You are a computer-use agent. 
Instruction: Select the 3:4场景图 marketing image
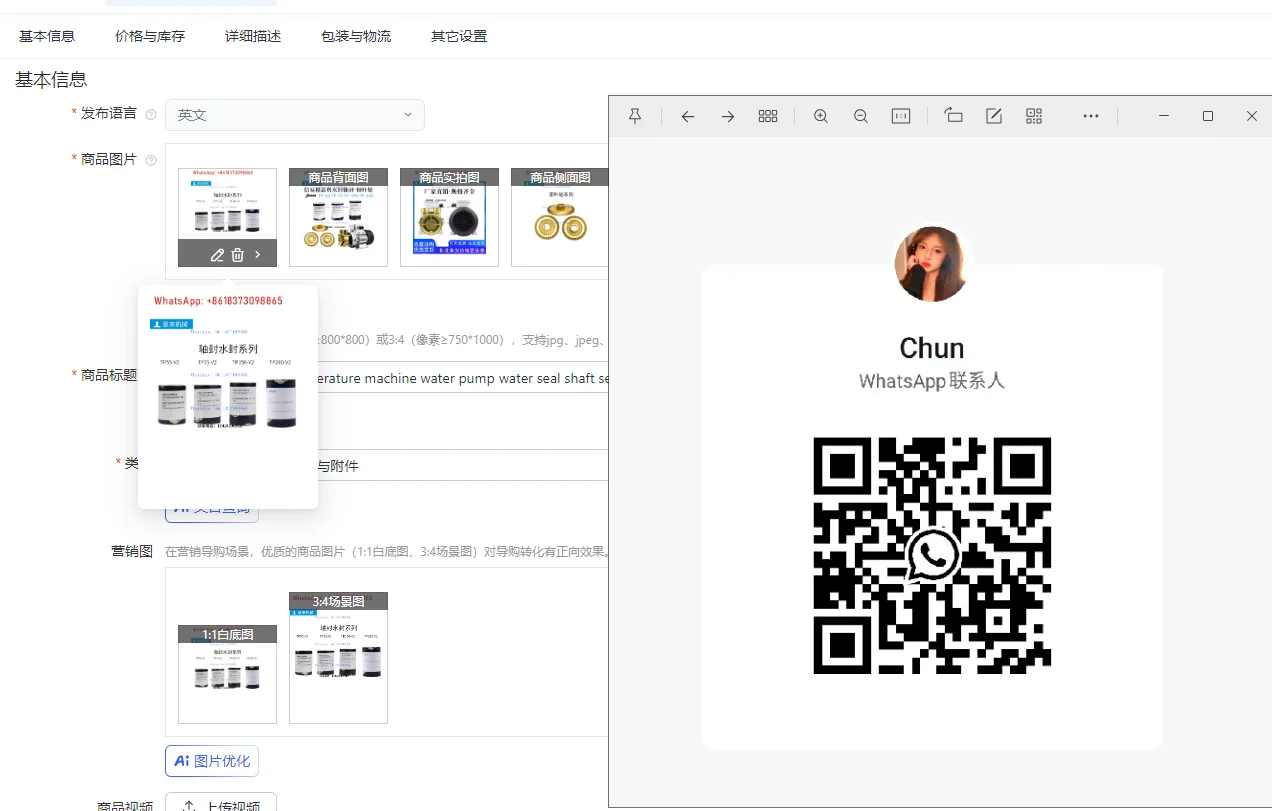pos(338,658)
